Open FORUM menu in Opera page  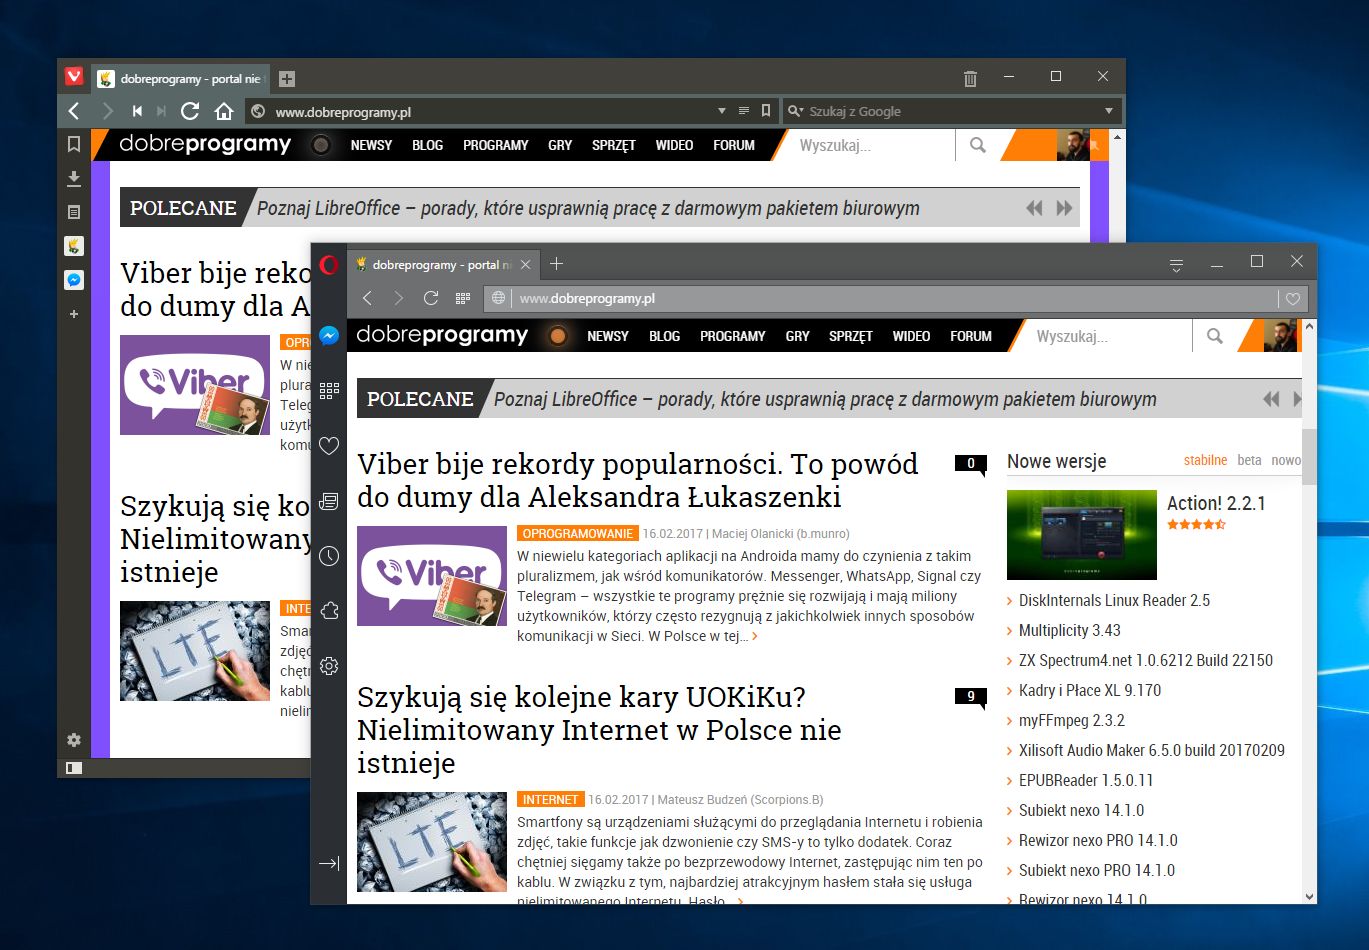(x=971, y=336)
